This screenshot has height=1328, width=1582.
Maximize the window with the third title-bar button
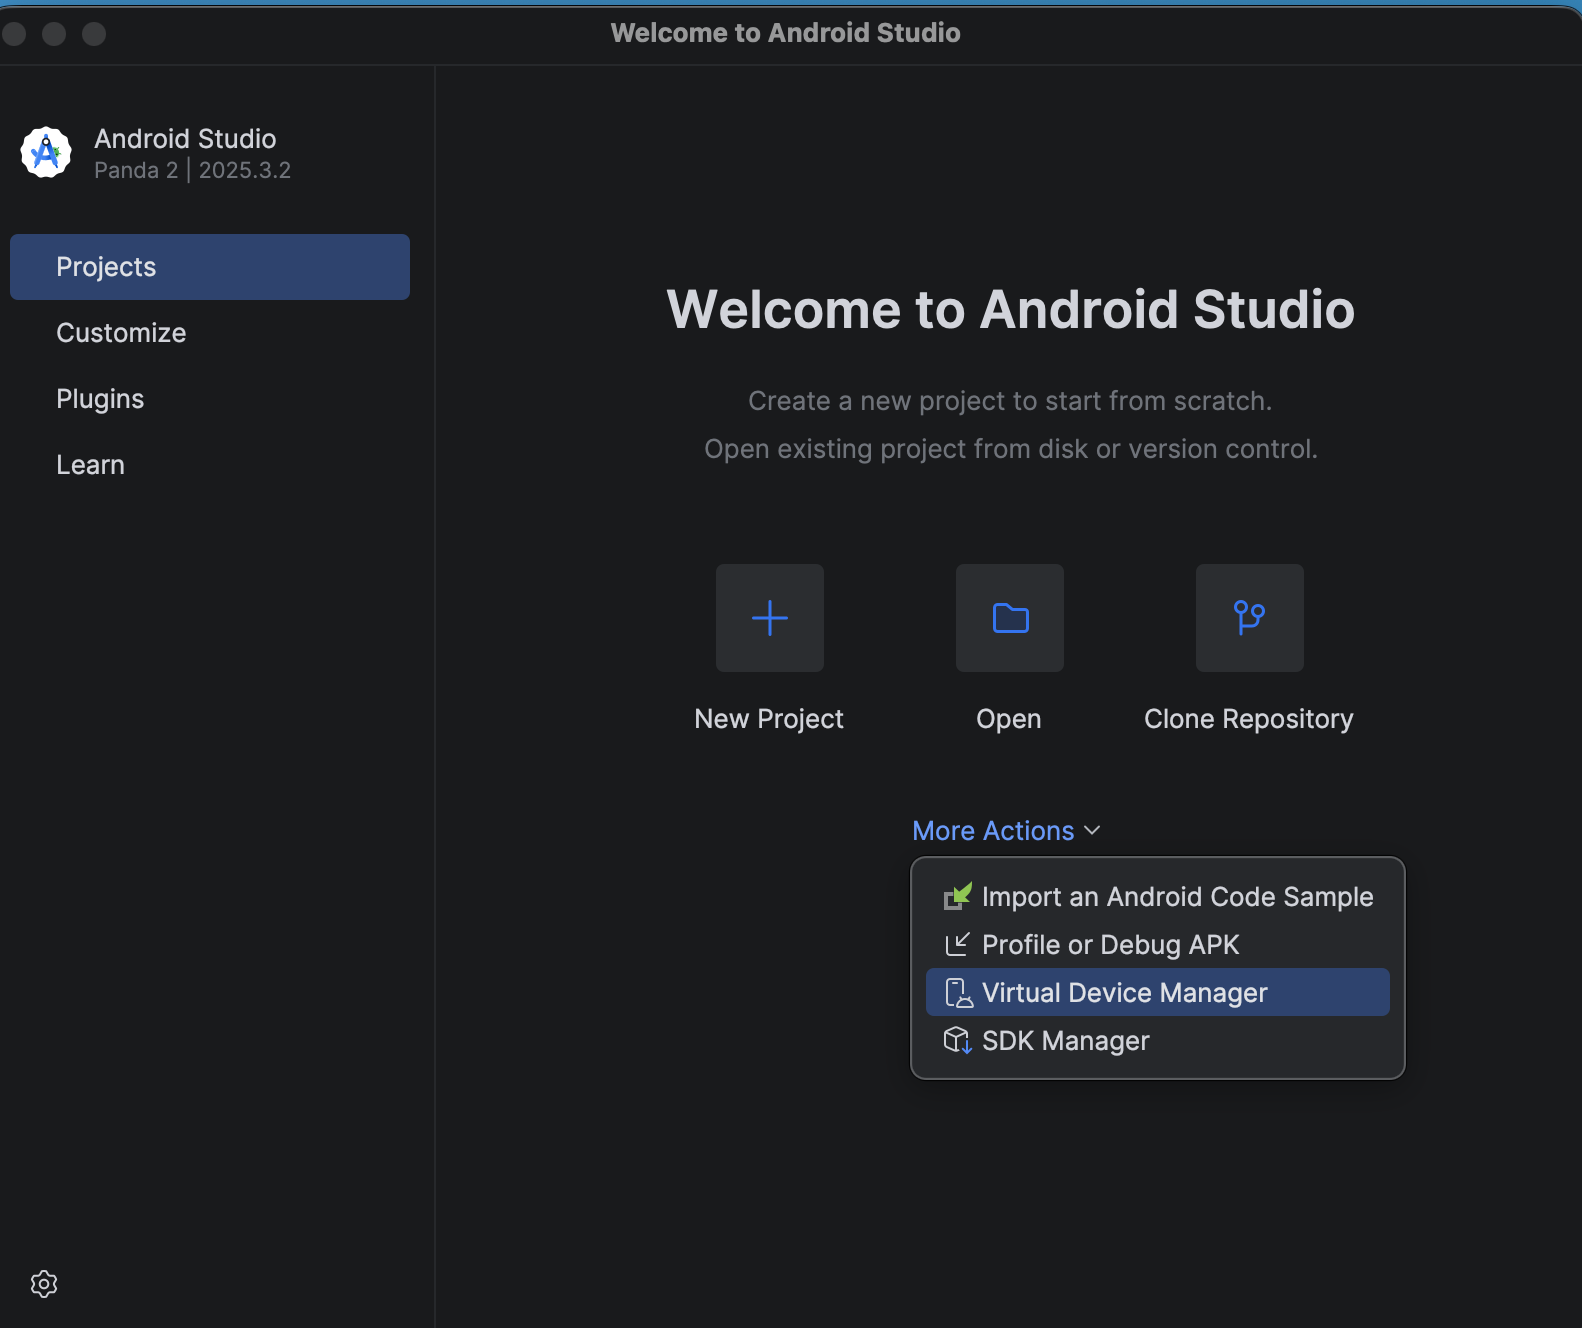tap(94, 34)
